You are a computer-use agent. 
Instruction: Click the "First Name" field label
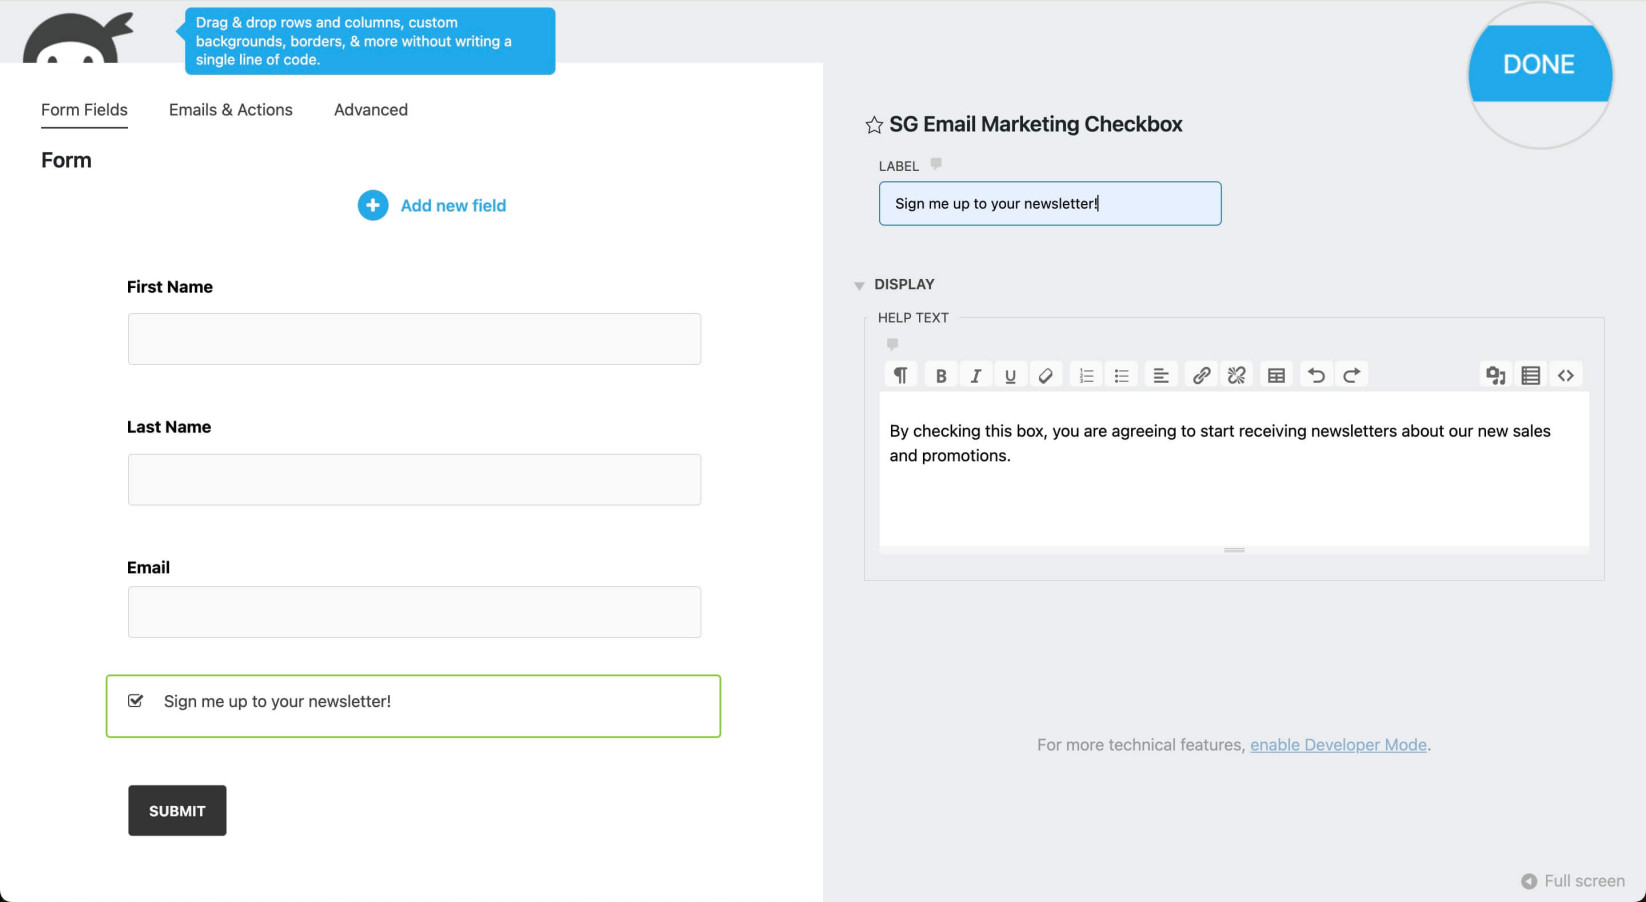click(x=170, y=287)
